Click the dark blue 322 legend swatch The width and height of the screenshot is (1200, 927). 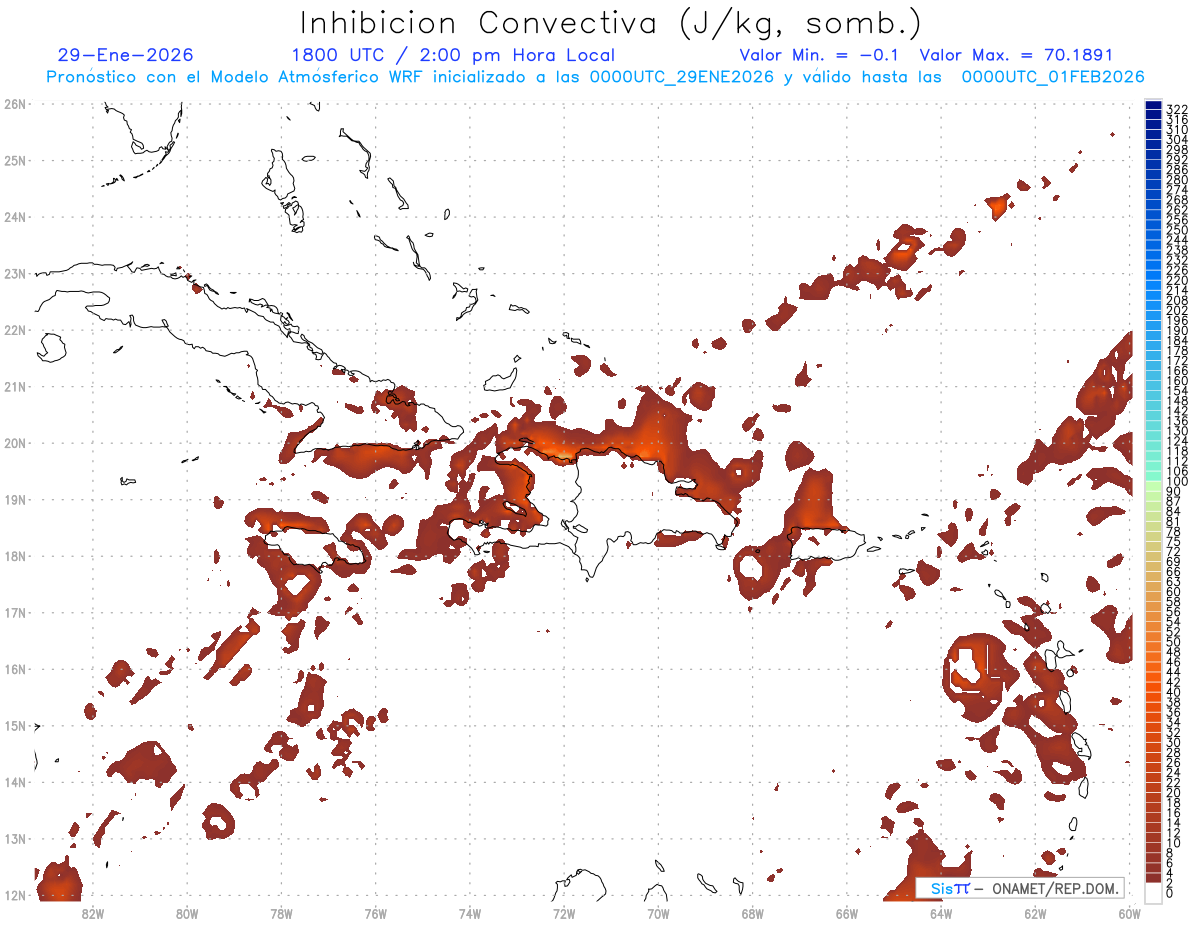1153,107
